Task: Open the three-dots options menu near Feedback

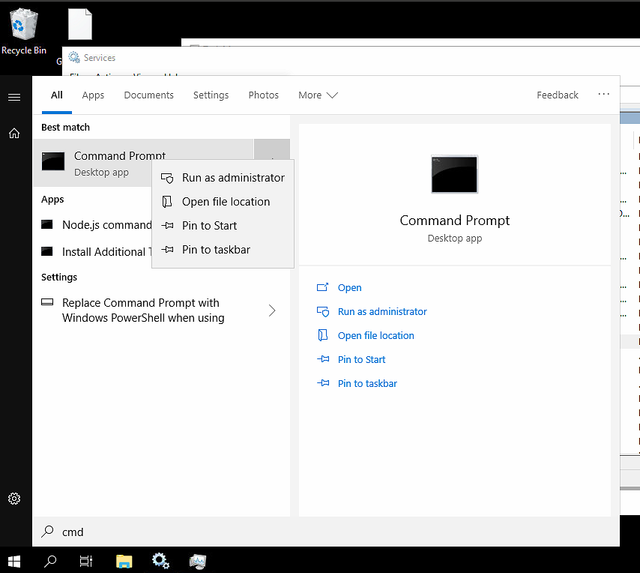Action: coord(604,94)
